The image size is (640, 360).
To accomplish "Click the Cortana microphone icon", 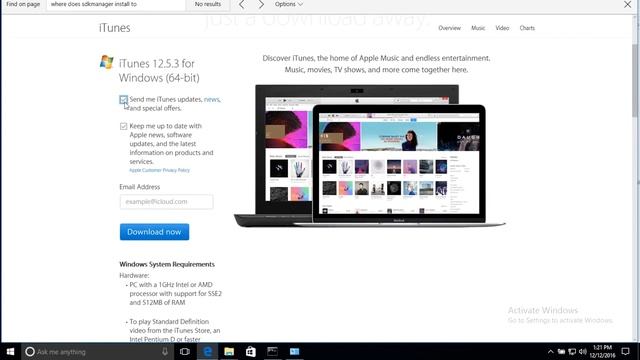I will click(x=165, y=351).
